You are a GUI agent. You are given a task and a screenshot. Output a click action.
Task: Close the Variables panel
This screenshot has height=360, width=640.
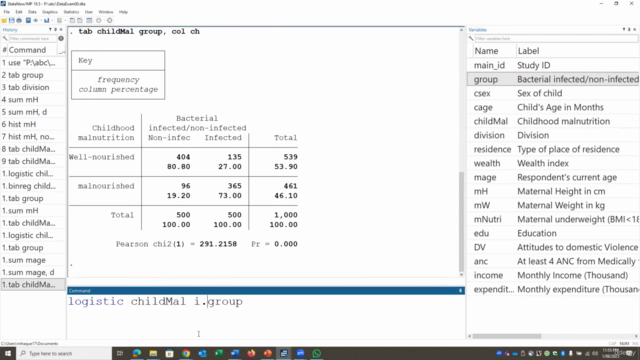tap(635, 30)
